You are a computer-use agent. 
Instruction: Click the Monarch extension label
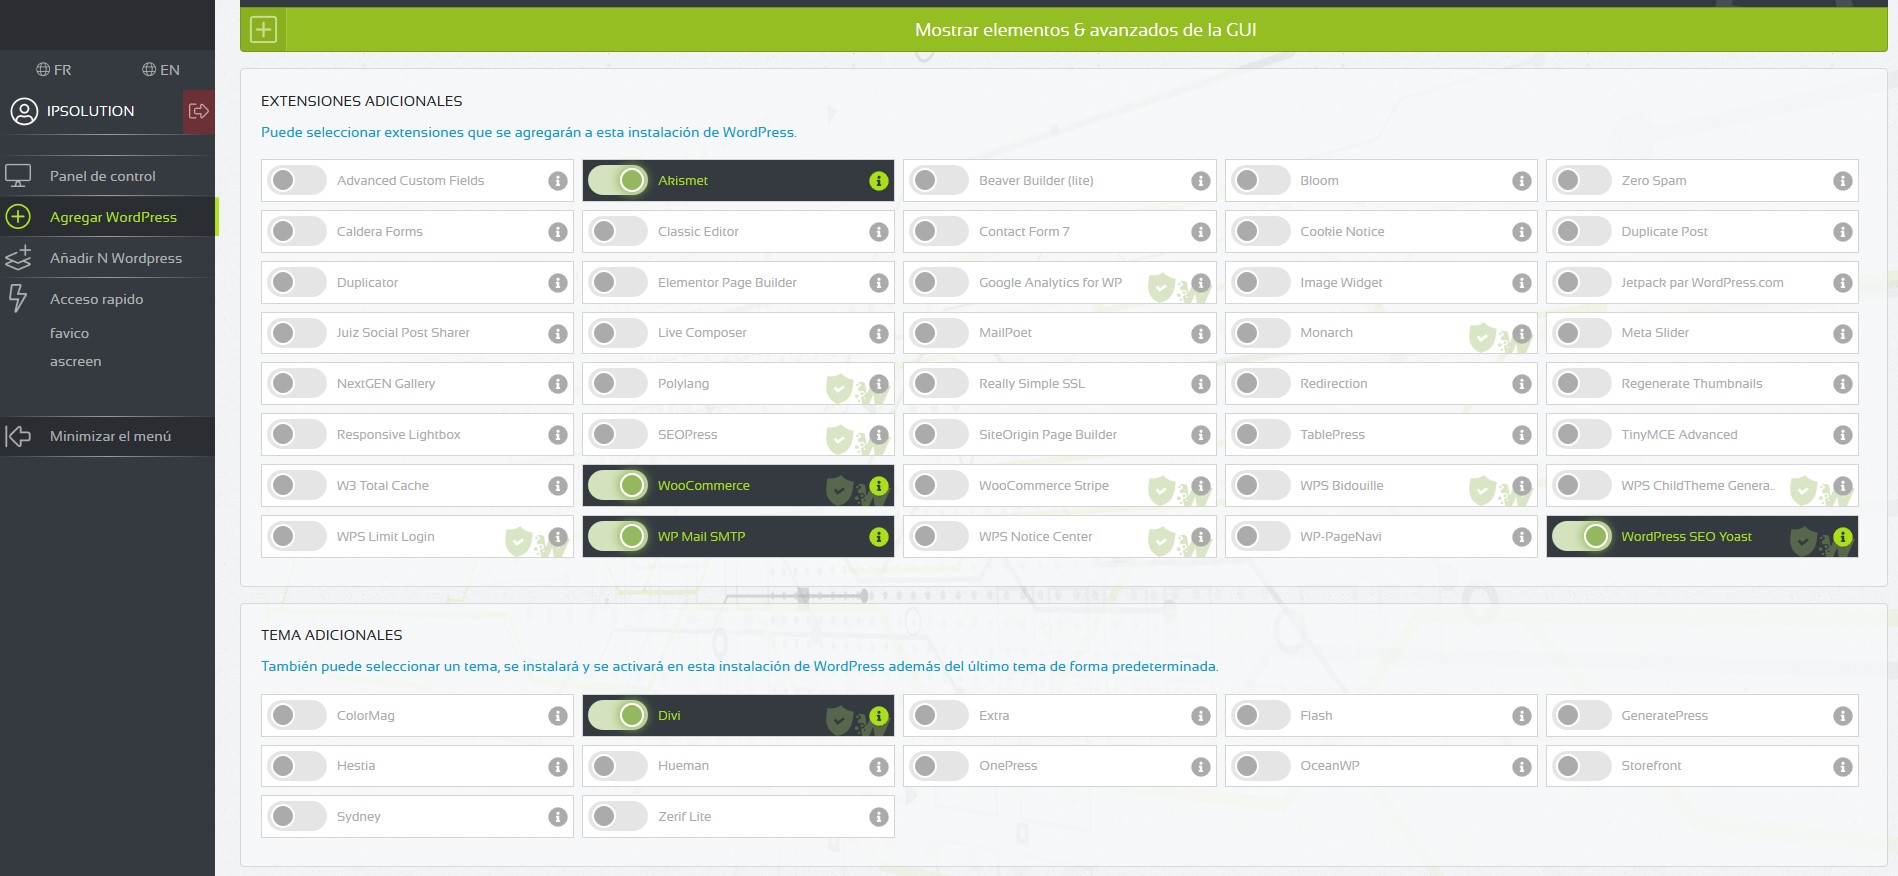tap(1326, 332)
